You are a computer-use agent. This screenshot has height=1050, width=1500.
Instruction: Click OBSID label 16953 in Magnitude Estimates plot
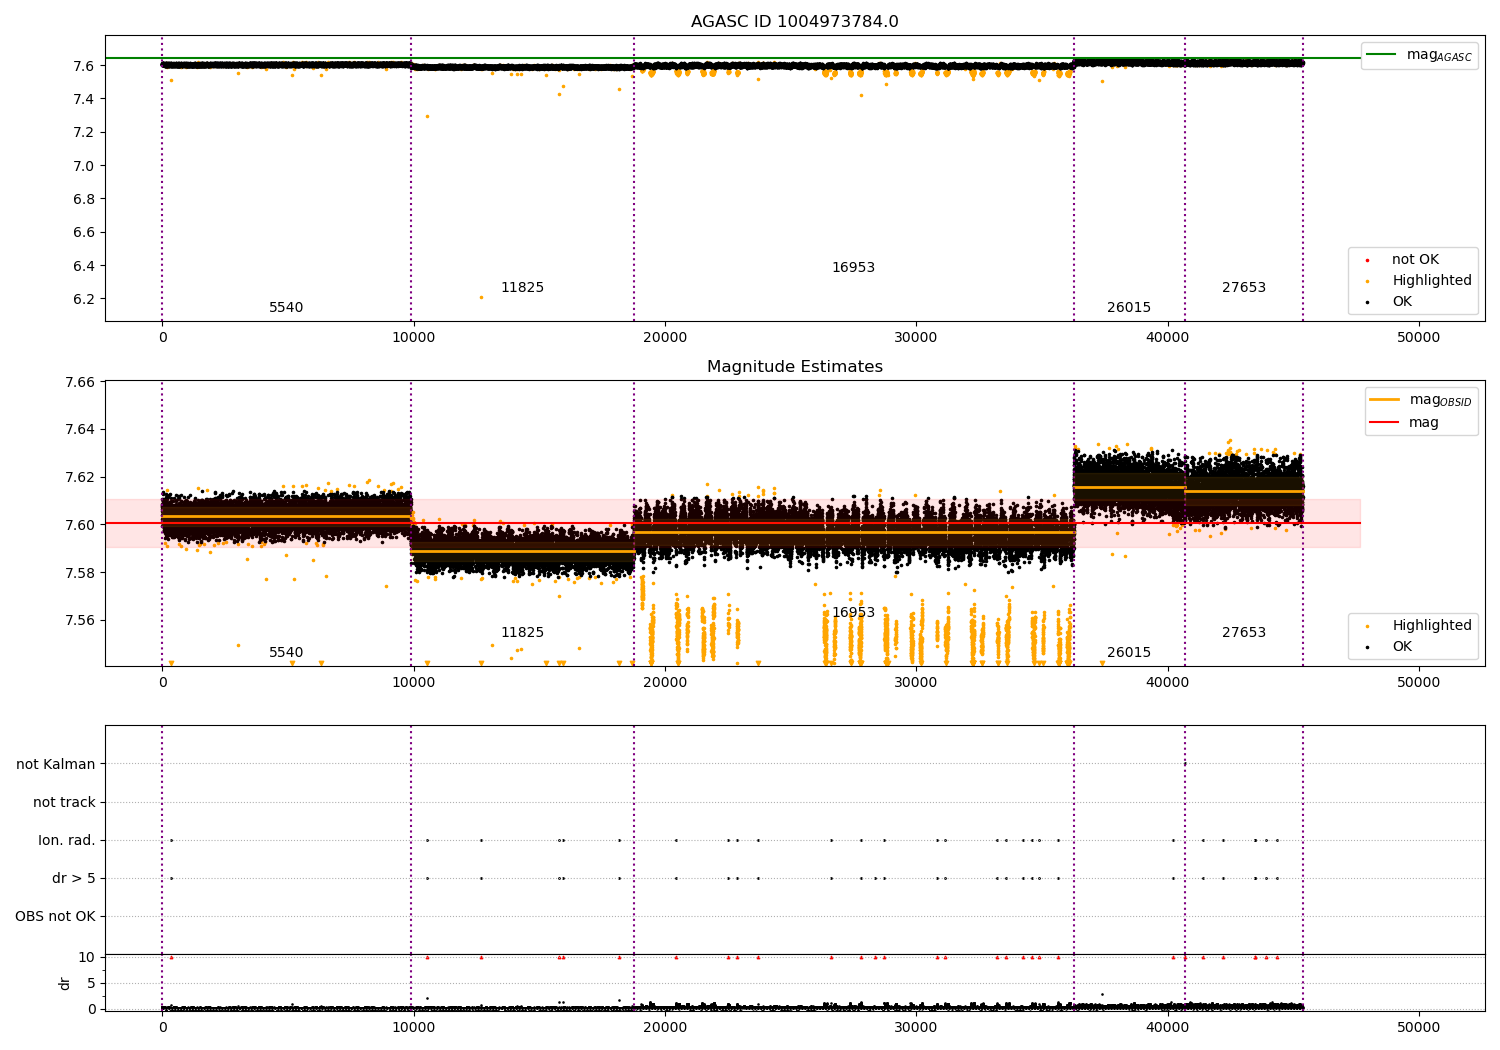pyautogui.click(x=853, y=613)
